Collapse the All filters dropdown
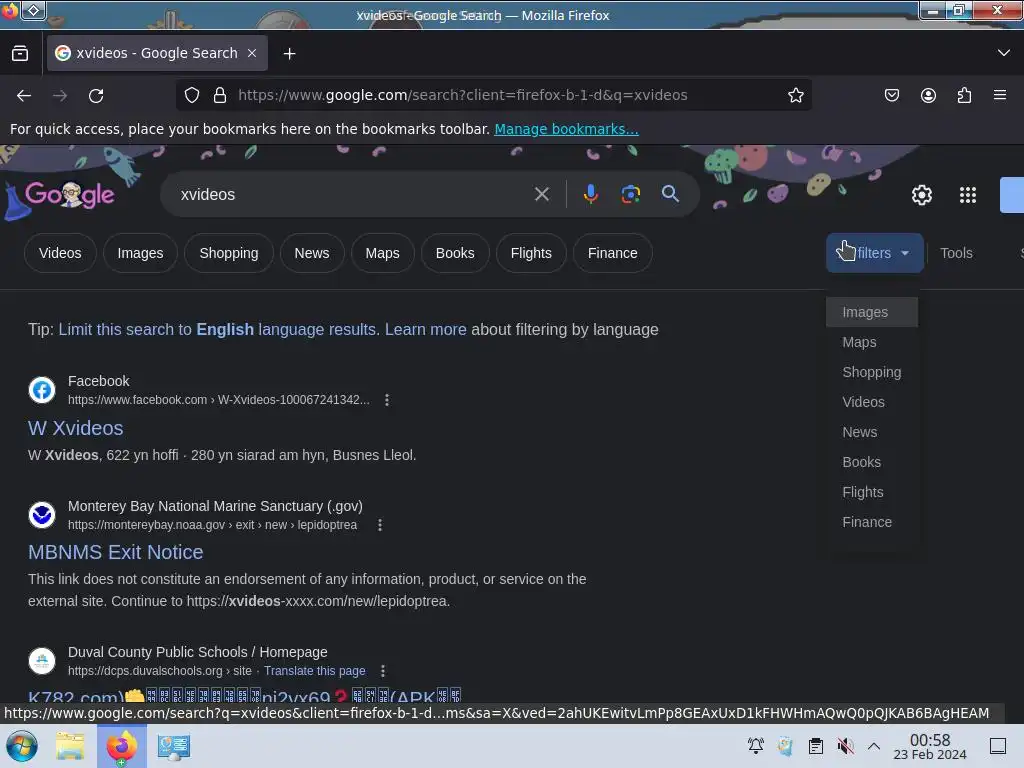Screen dimensions: 1024x768 pos(874,253)
